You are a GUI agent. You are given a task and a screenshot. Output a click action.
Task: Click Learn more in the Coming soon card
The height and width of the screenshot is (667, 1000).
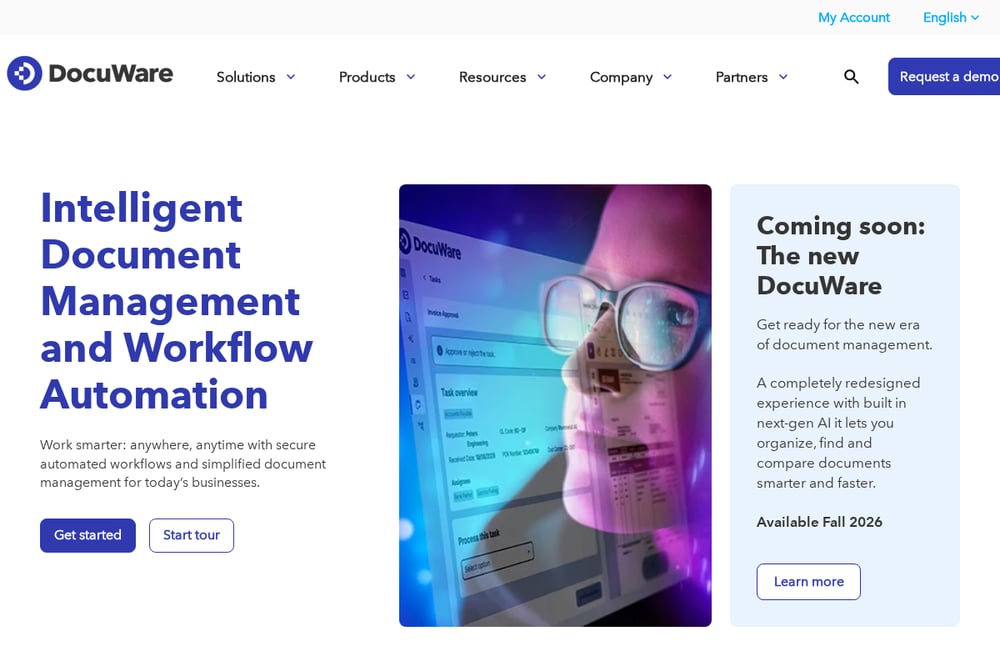(809, 582)
